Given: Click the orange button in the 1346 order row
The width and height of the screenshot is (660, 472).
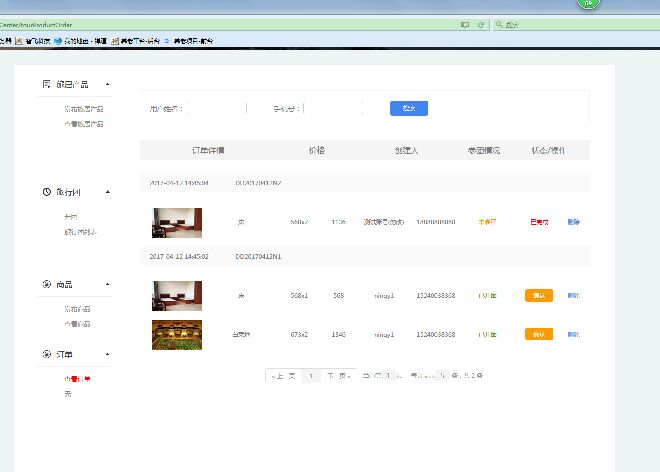Looking at the screenshot, I should pyautogui.click(x=538, y=334).
